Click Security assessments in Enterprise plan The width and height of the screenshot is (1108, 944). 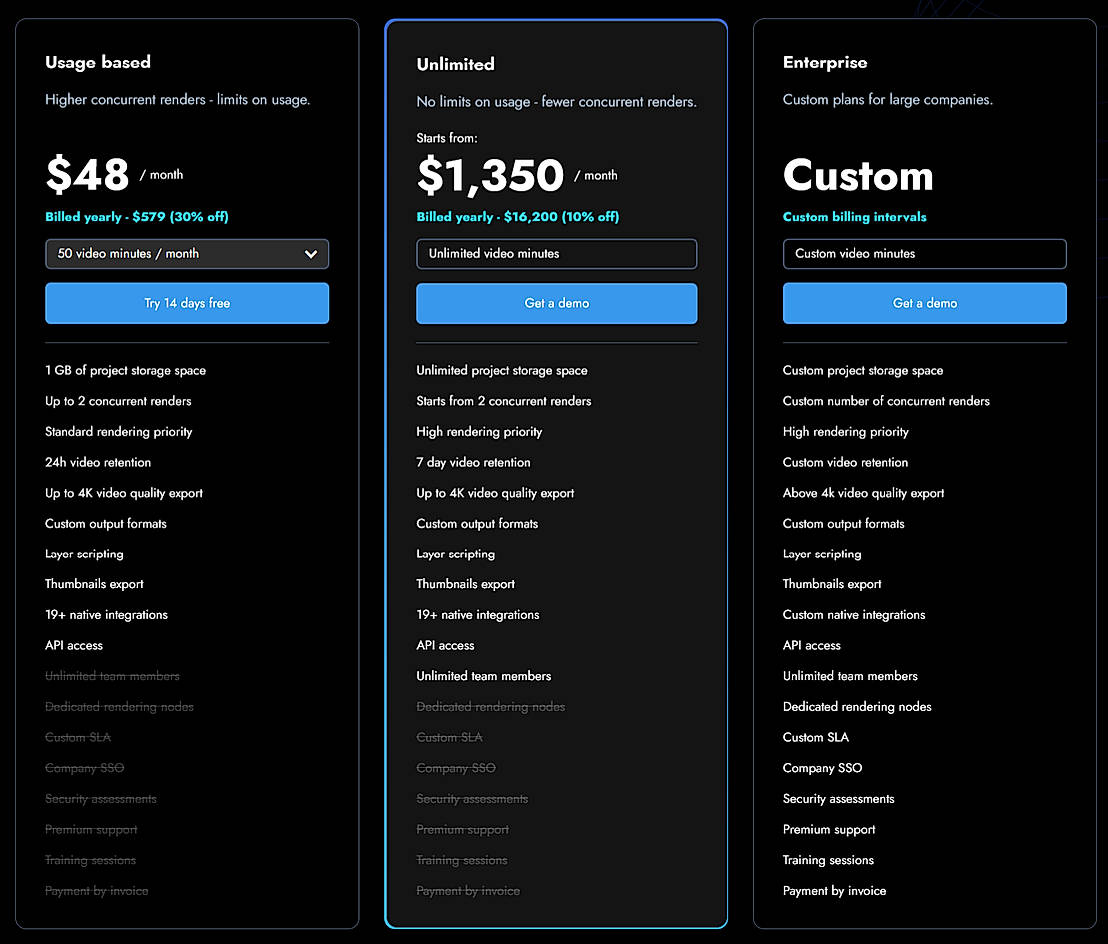[x=838, y=799]
